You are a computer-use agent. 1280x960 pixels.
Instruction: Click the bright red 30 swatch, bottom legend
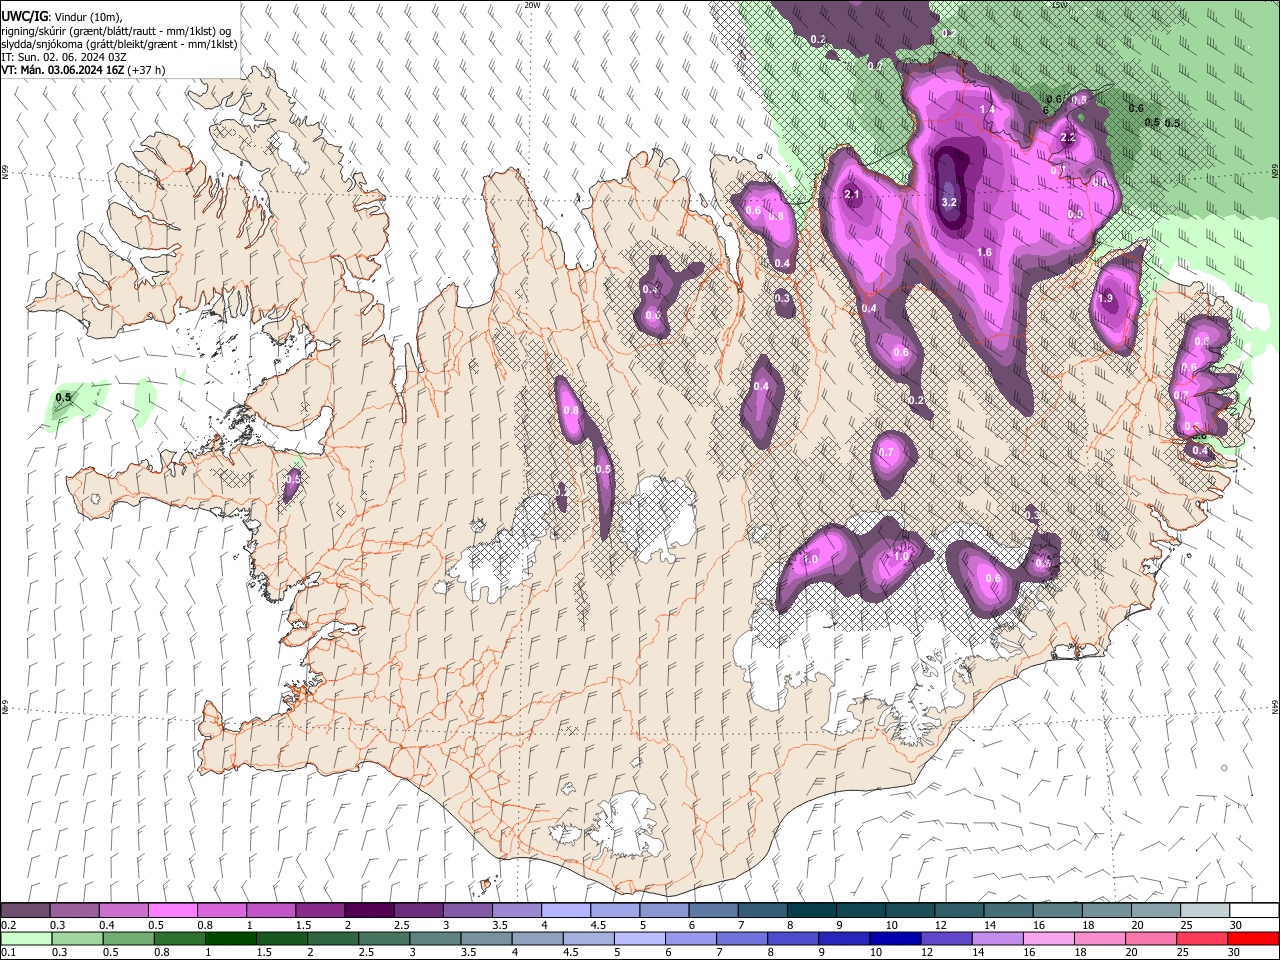(x=1252, y=938)
